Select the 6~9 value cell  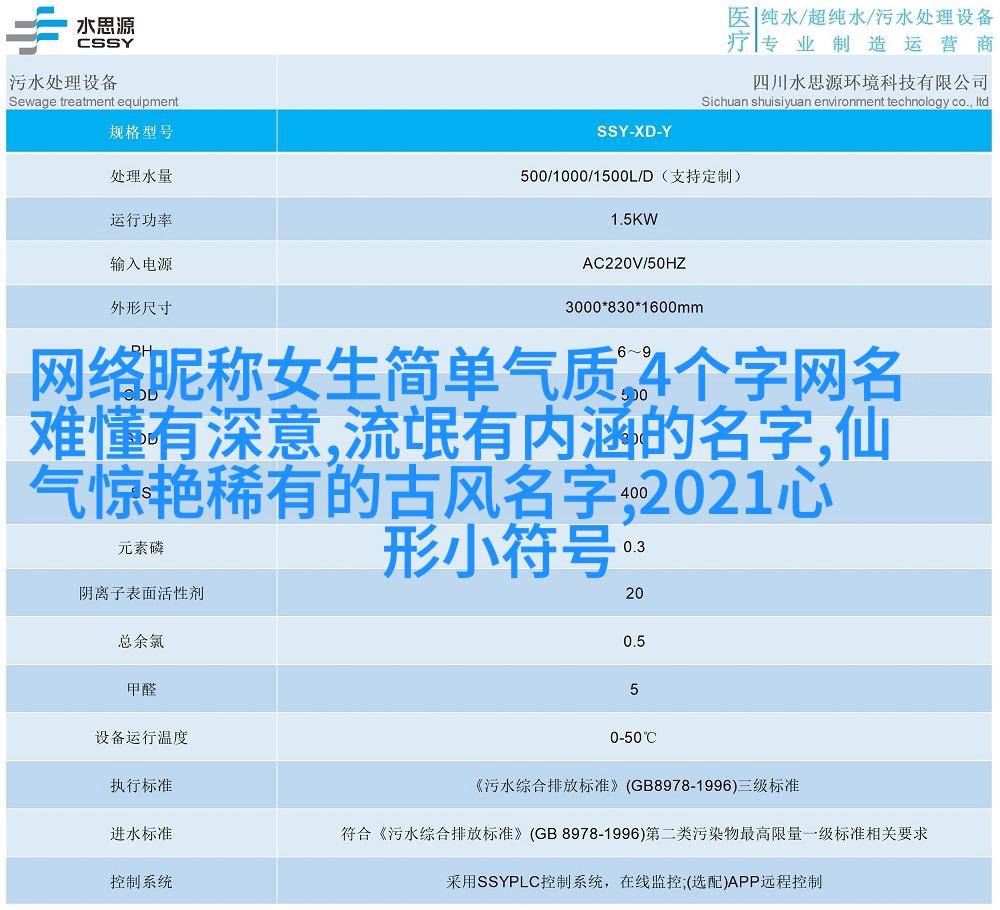point(634,352)
